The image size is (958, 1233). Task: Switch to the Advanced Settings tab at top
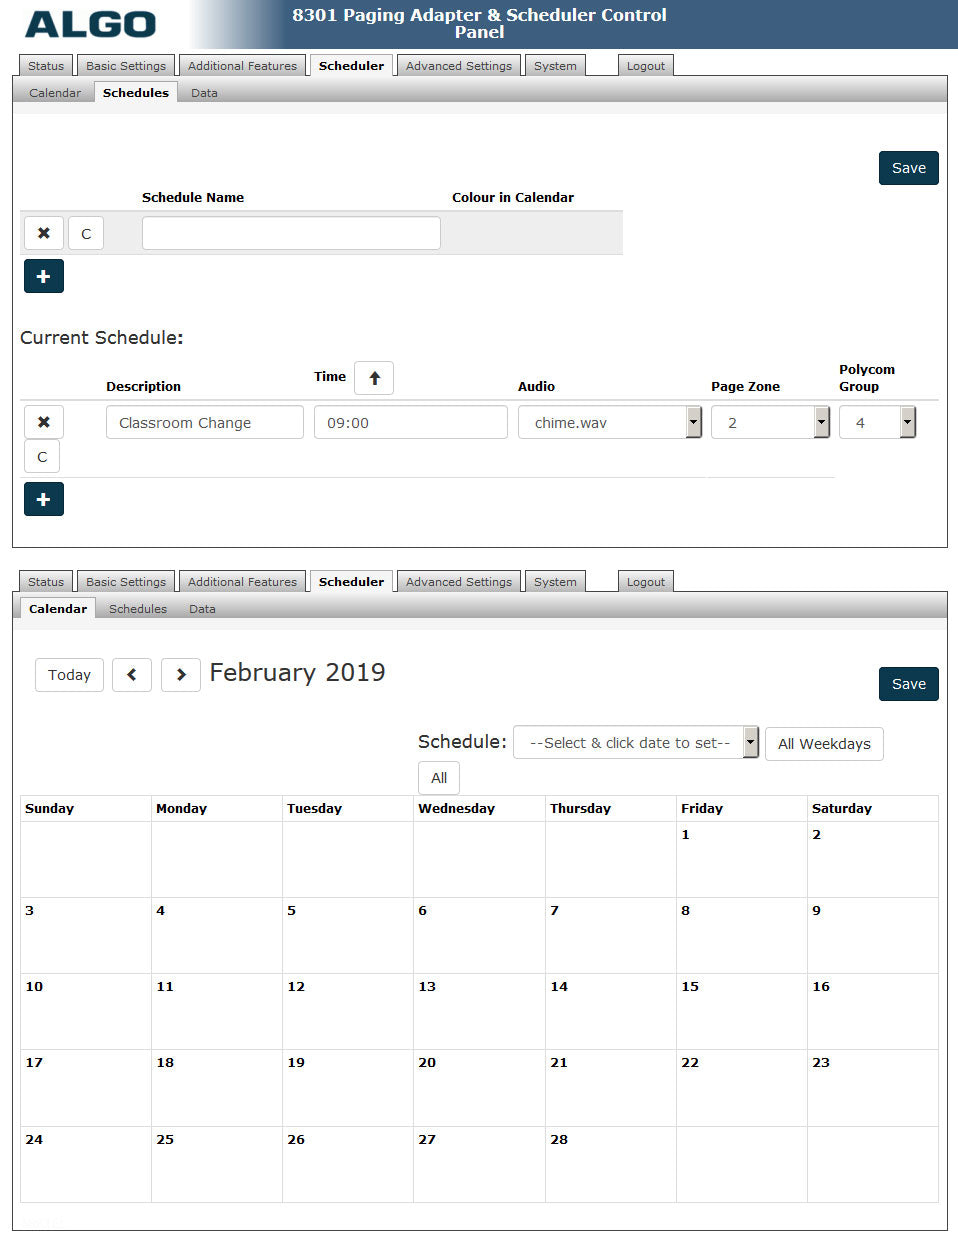458,66
